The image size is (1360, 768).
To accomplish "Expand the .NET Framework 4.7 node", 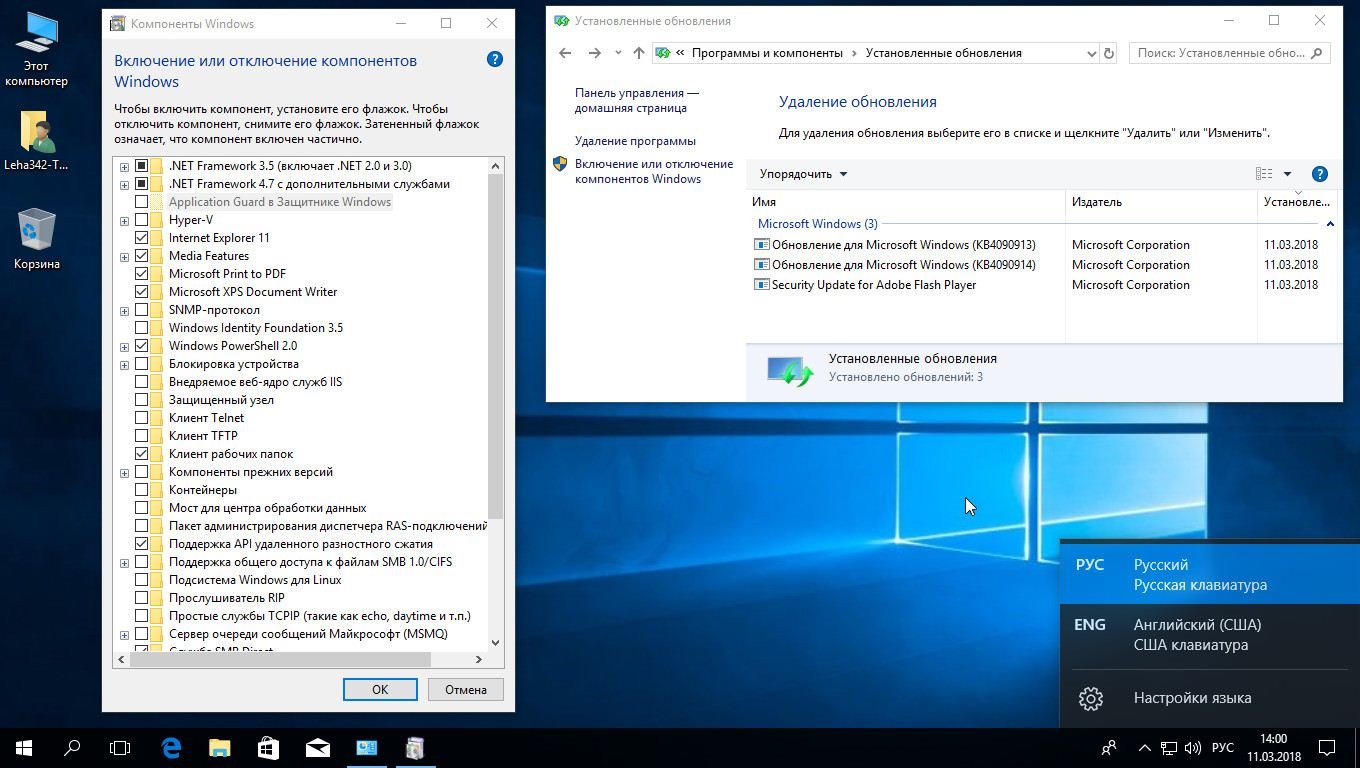I will point(124,184).
